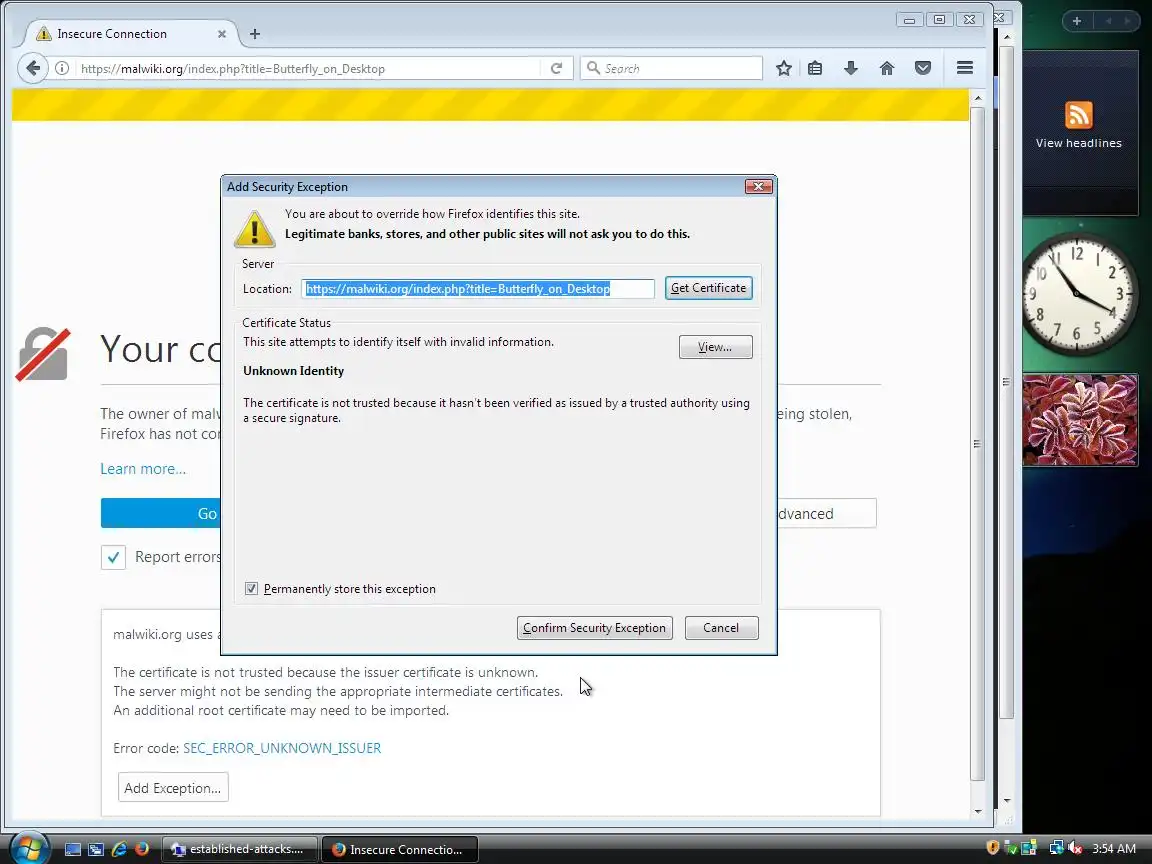Show bookmarks list icon in toolbar

(815, 68)
